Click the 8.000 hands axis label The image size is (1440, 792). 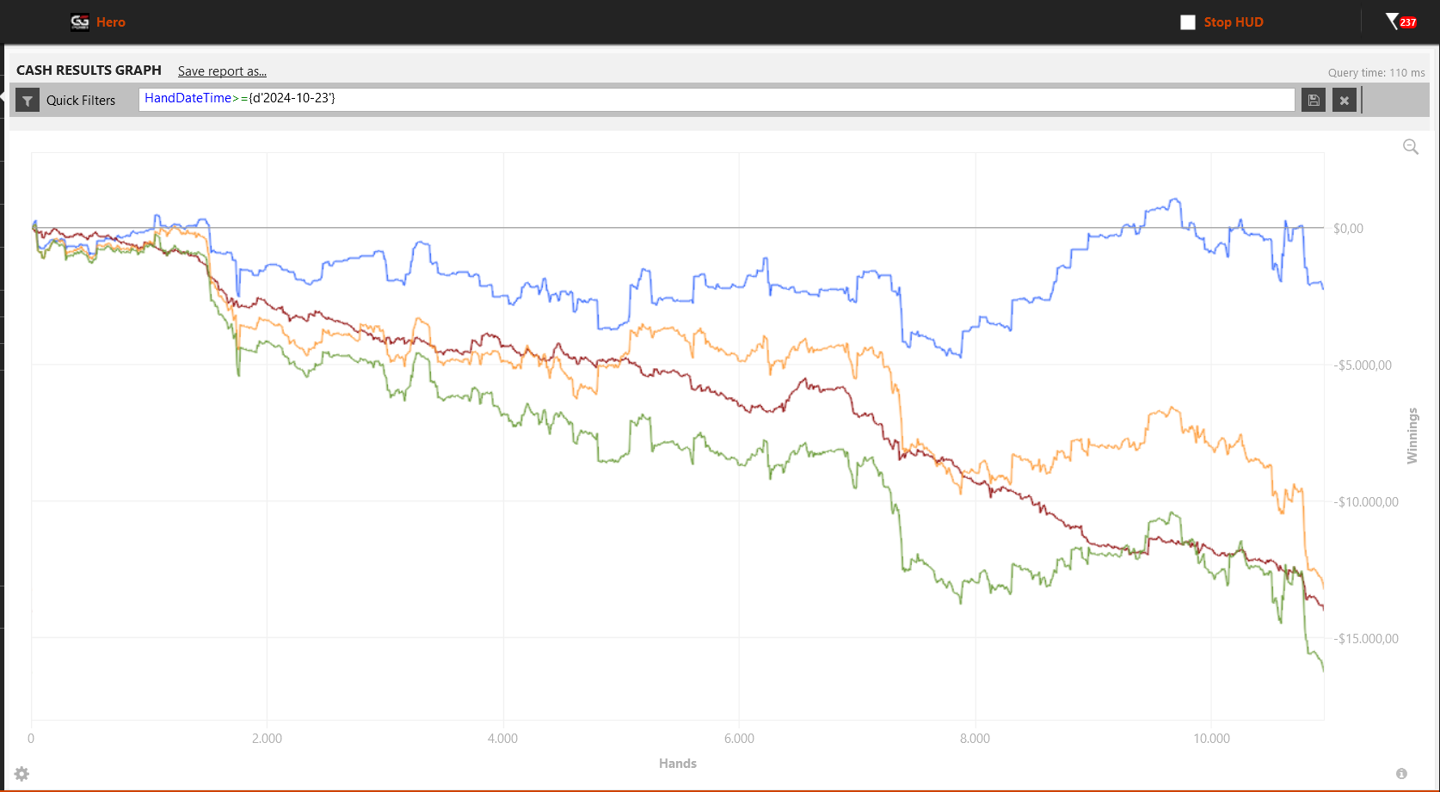pyautogui.click(x=975, y=739)
